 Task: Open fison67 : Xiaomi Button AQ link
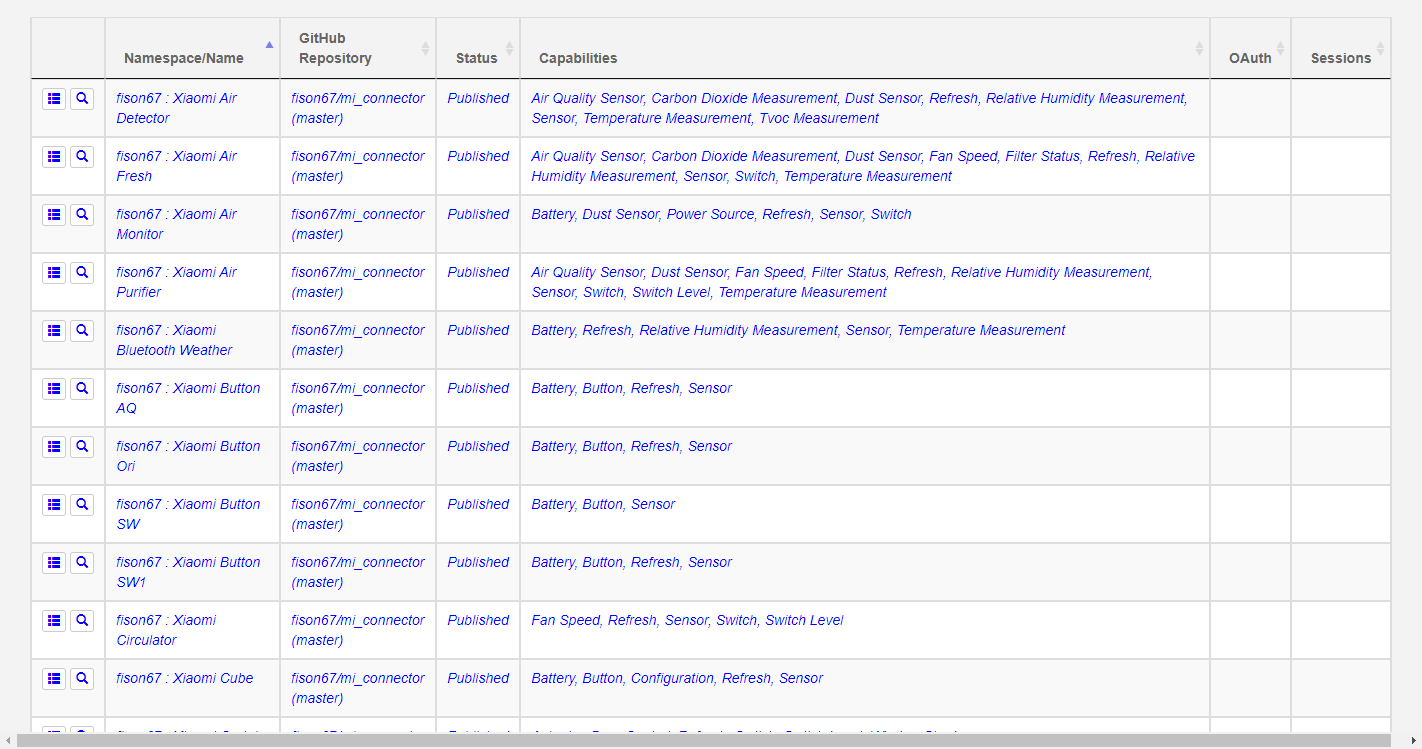[x=188, y=398]
